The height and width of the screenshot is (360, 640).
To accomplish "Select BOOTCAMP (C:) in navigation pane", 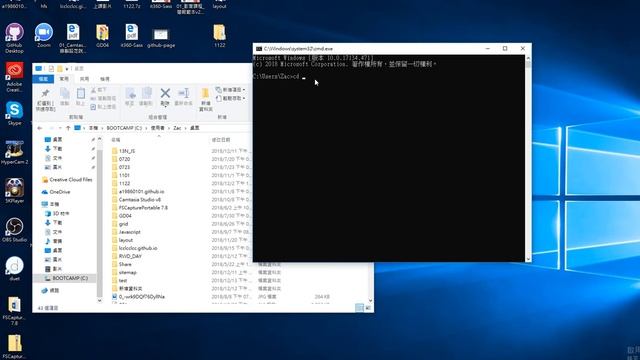I will pyautogui.click(x=65, y=278).
